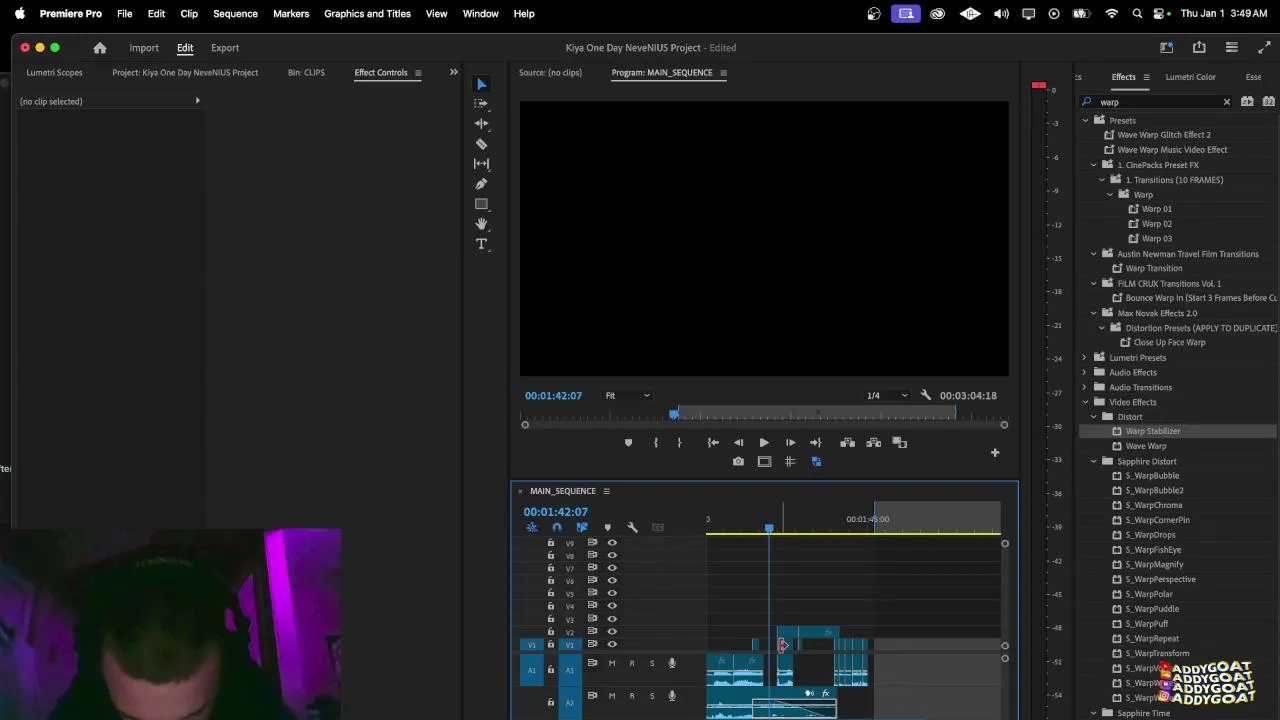Click the Lift button
This screenshot has width=1280, height=720.
point(847,443)
